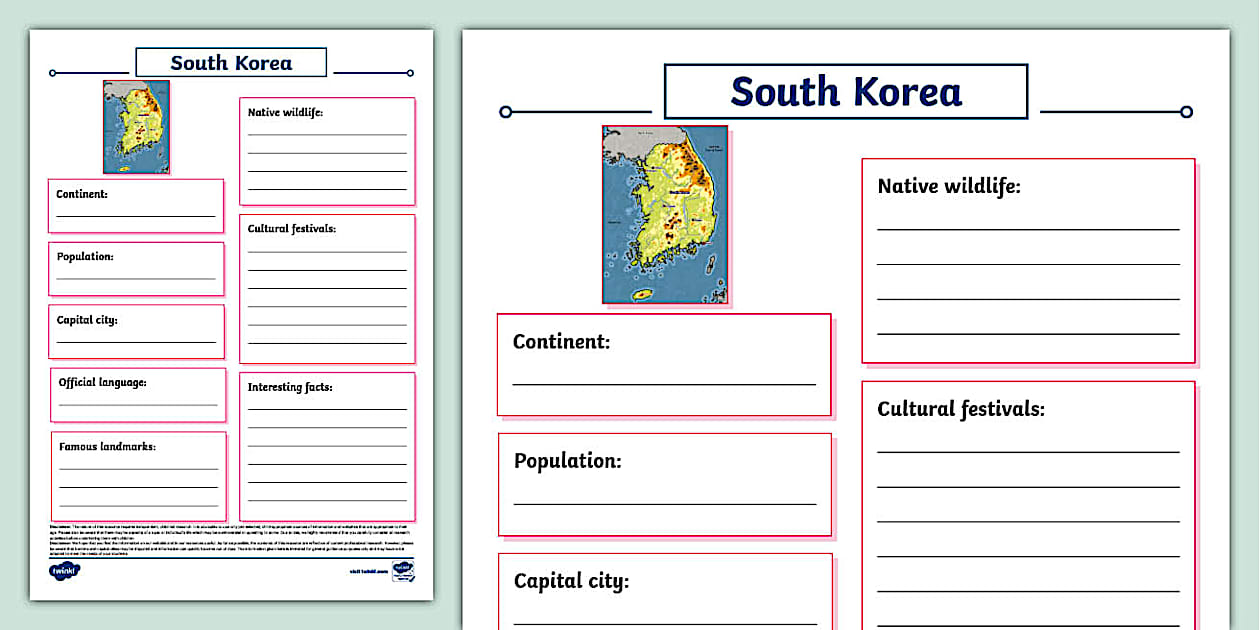1260x630 pixels.
Task: Select the Population section on the left page
Action: coord(136,267)
